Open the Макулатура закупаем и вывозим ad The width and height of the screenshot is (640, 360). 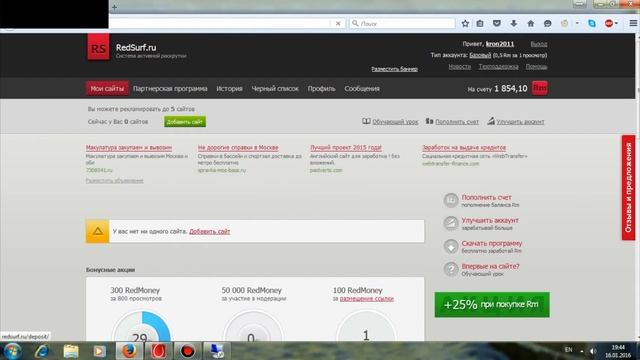[129, 147]
